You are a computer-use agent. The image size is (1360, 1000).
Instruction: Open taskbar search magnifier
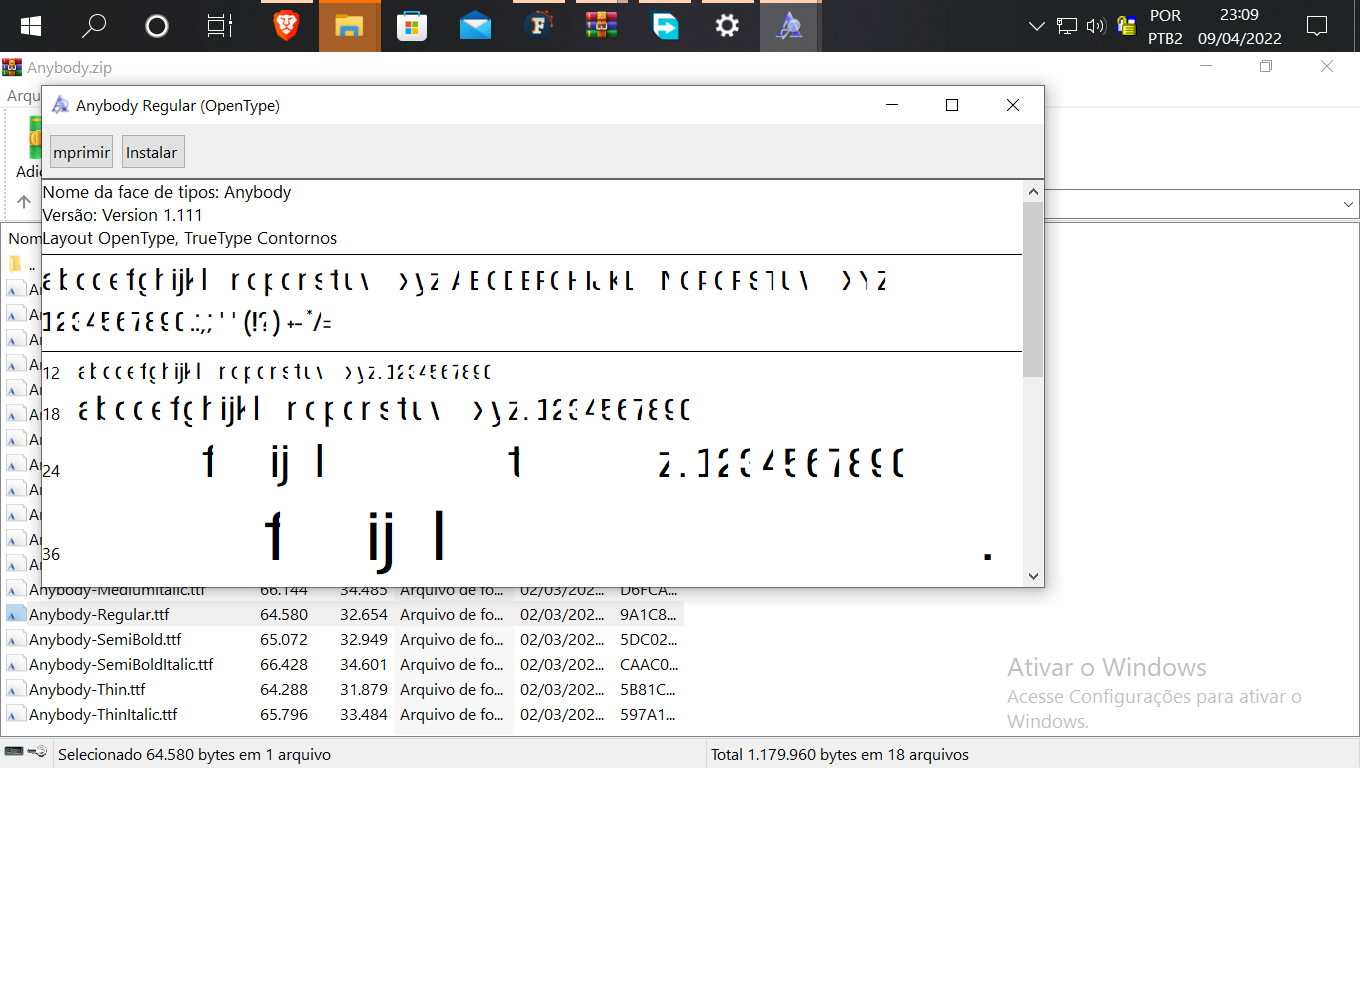(94, 26)
